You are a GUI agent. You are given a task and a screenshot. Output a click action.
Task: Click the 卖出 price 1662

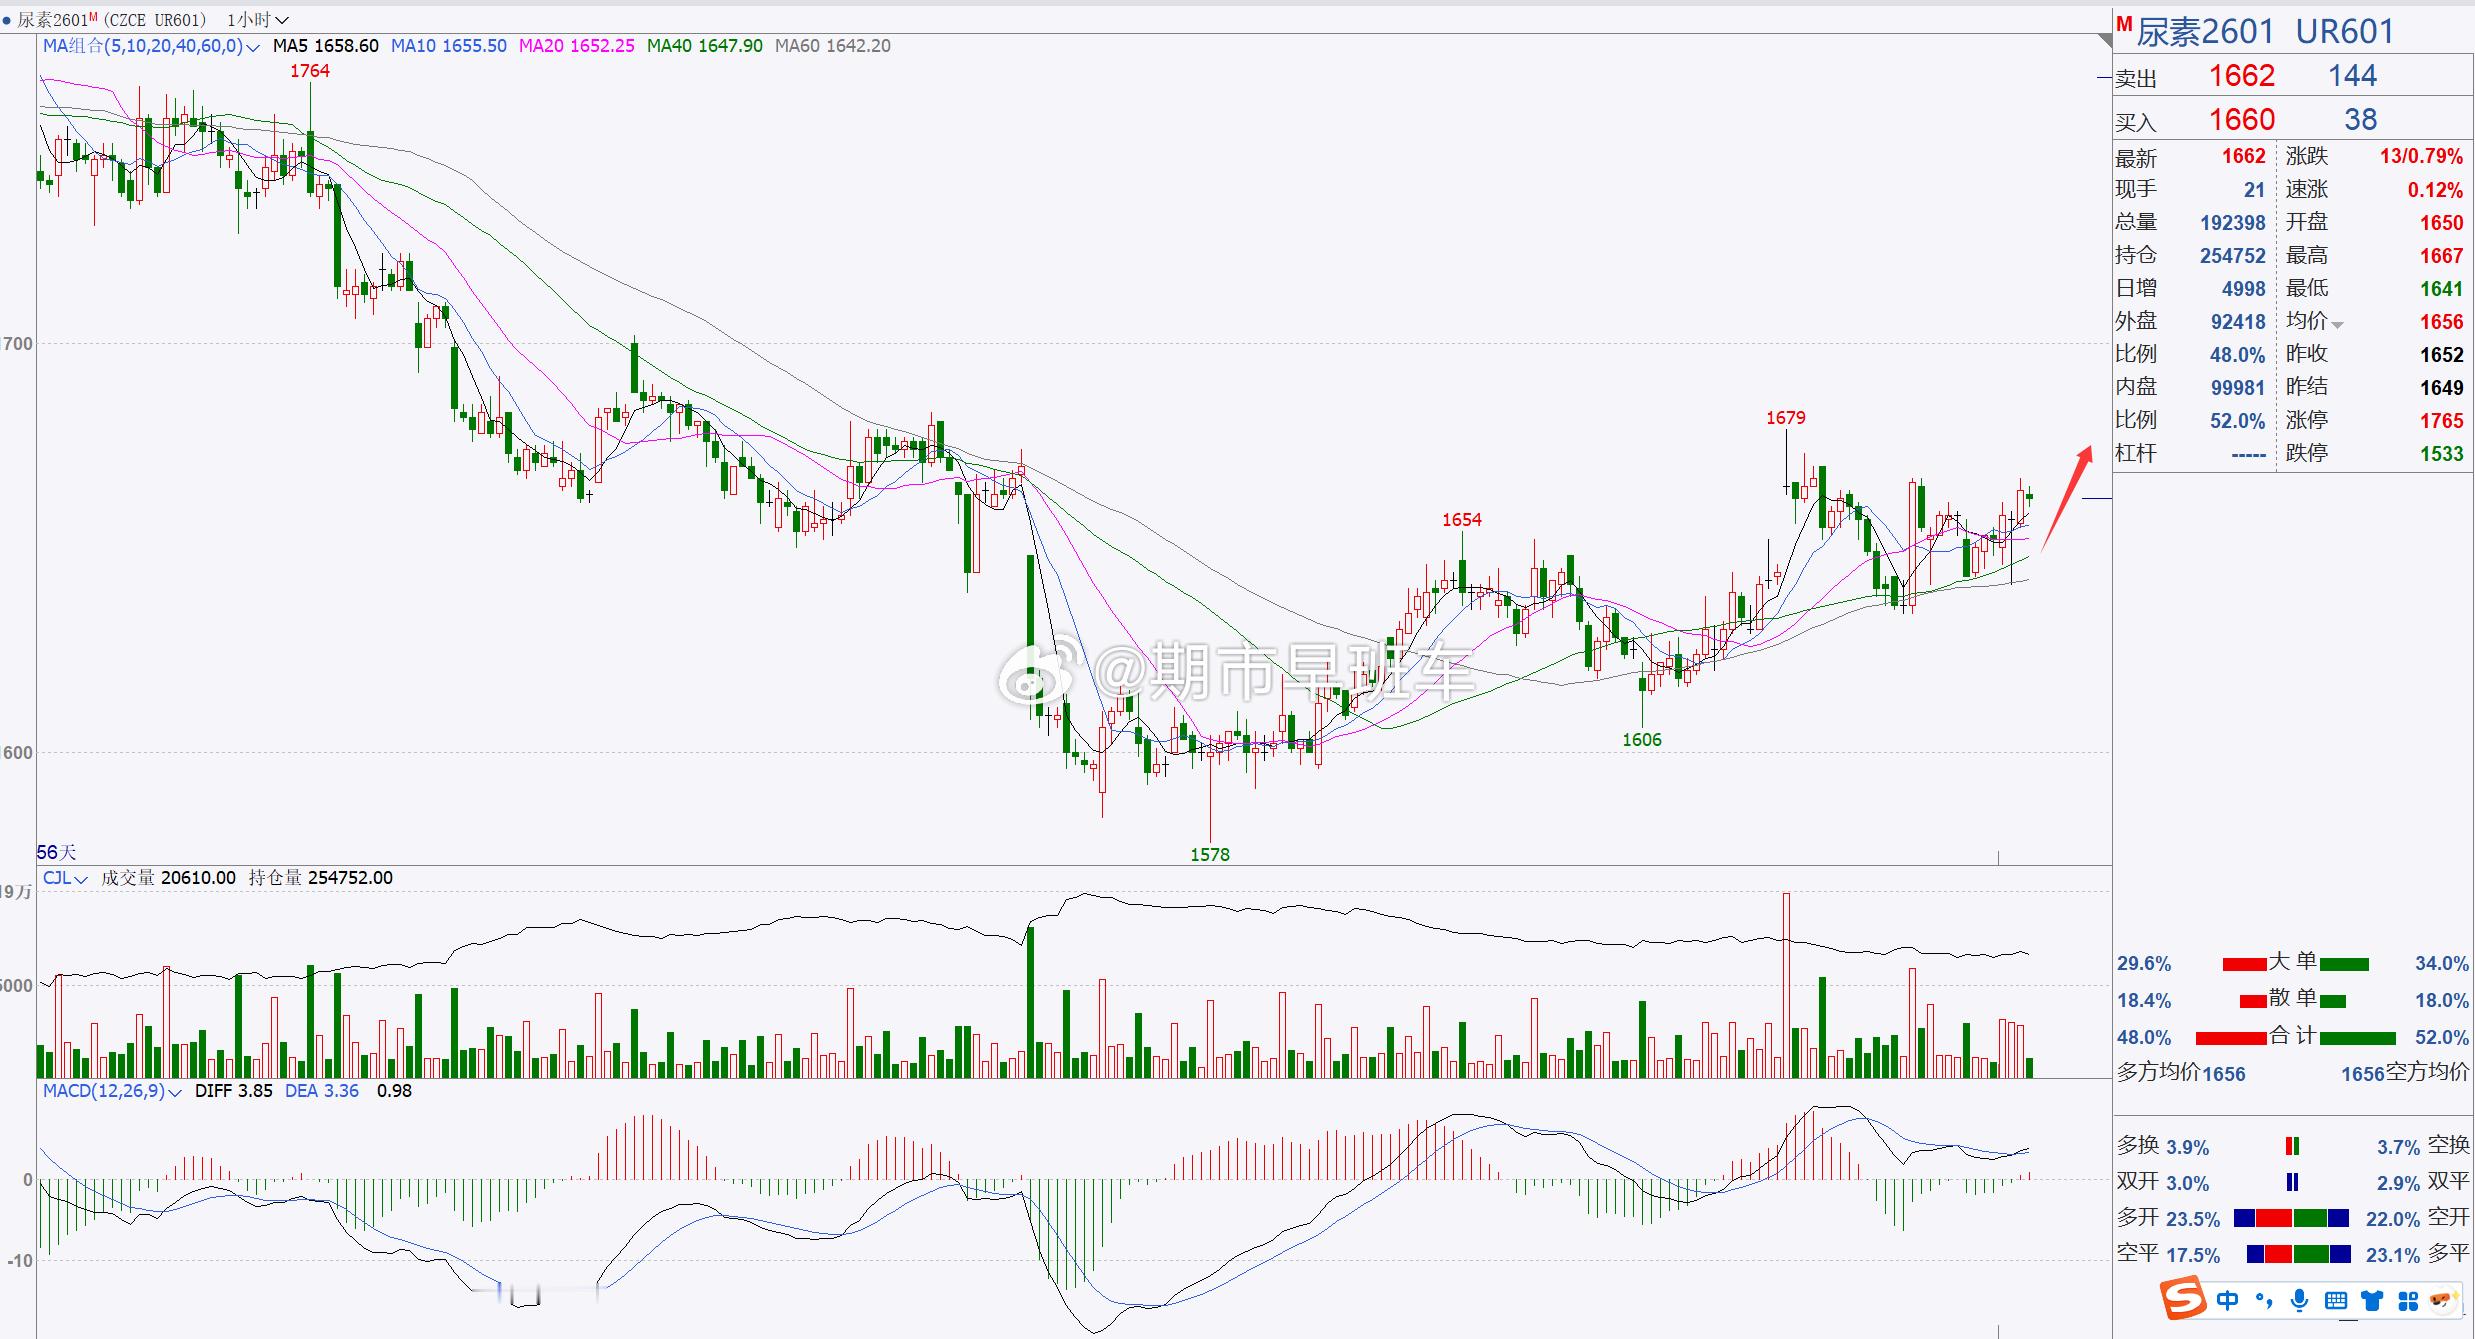click(2241, 76)
